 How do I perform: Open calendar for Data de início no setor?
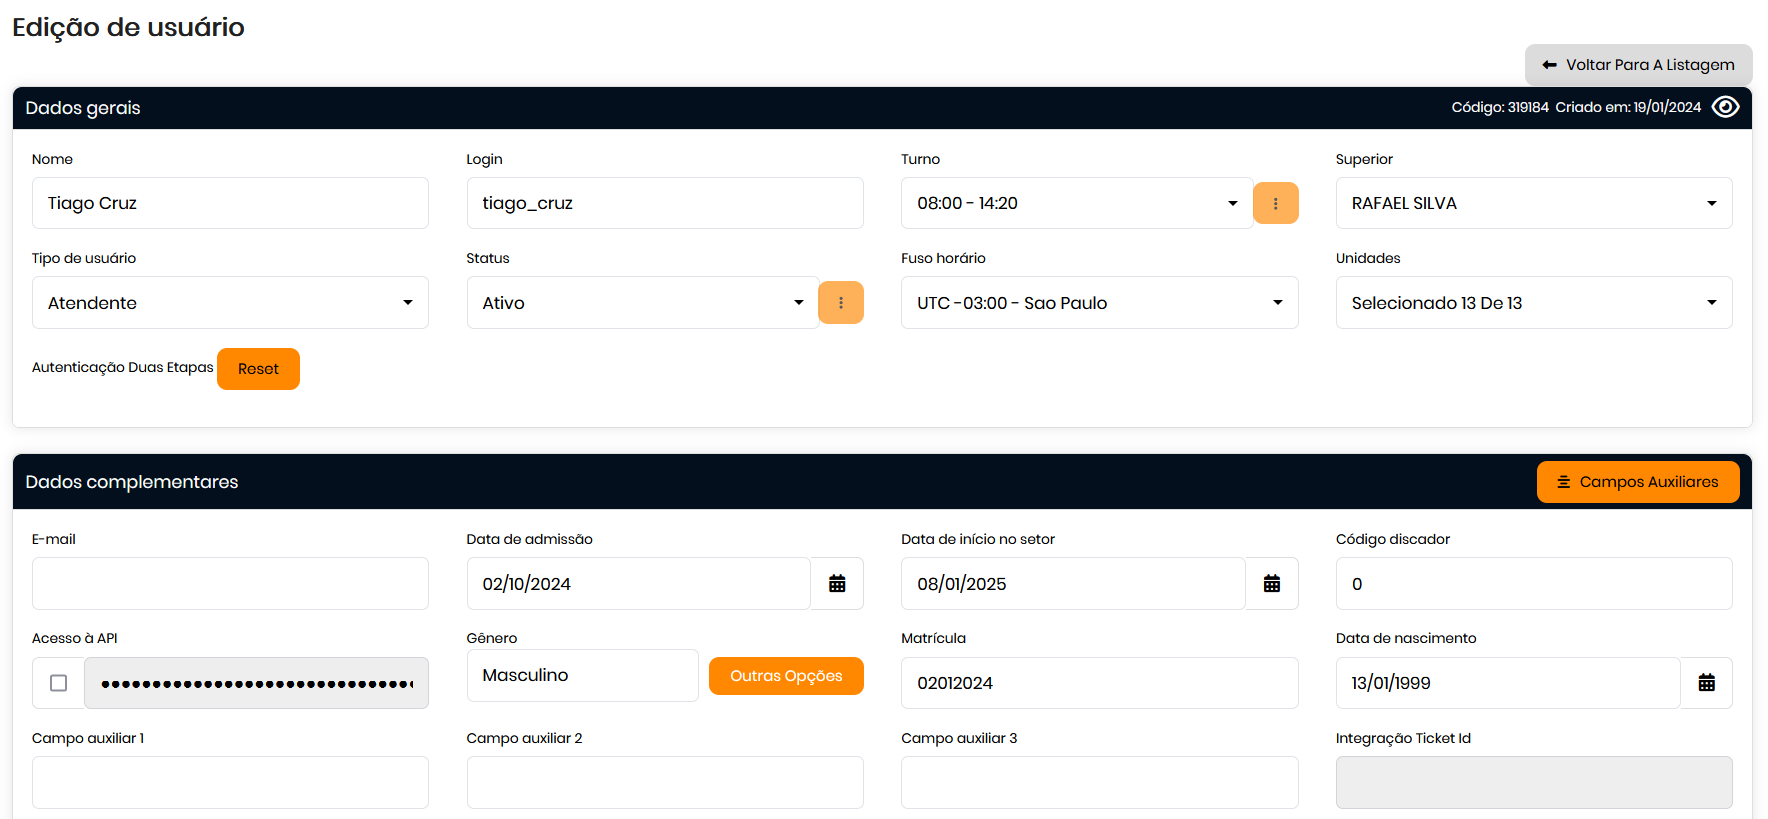click(x=1271, y=584)
